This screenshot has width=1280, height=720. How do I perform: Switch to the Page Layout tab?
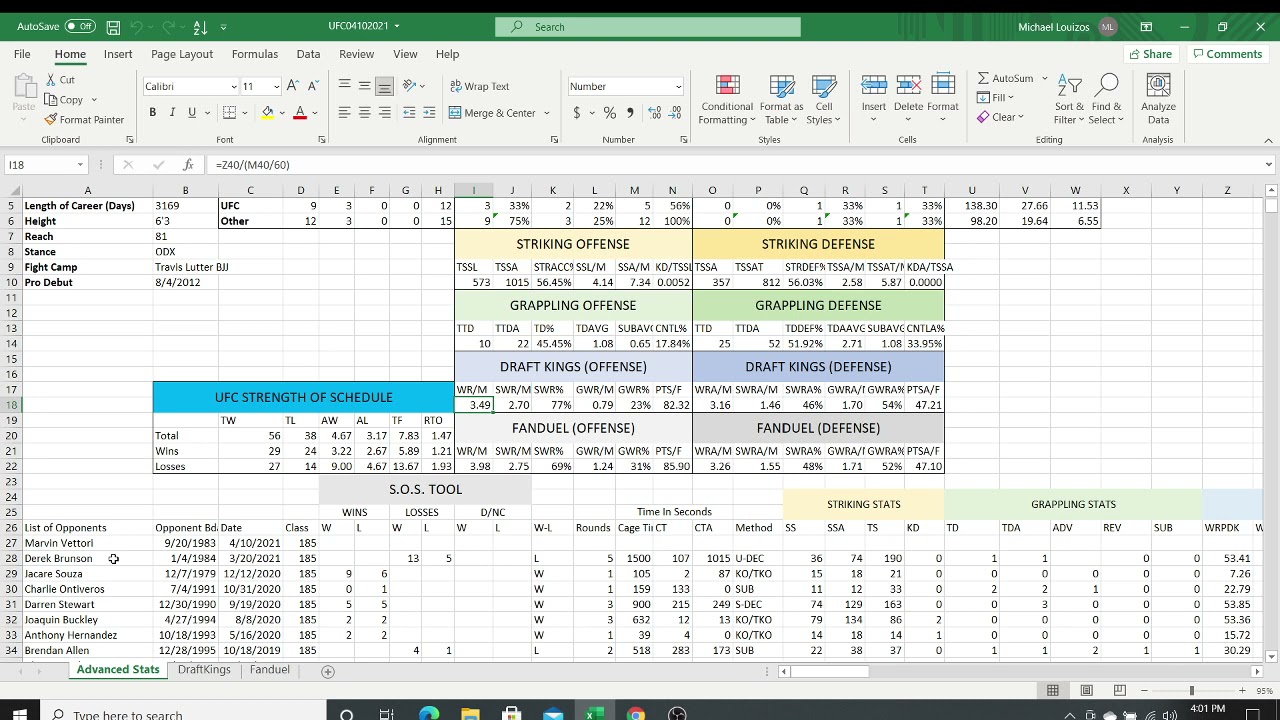pos(182,54)
